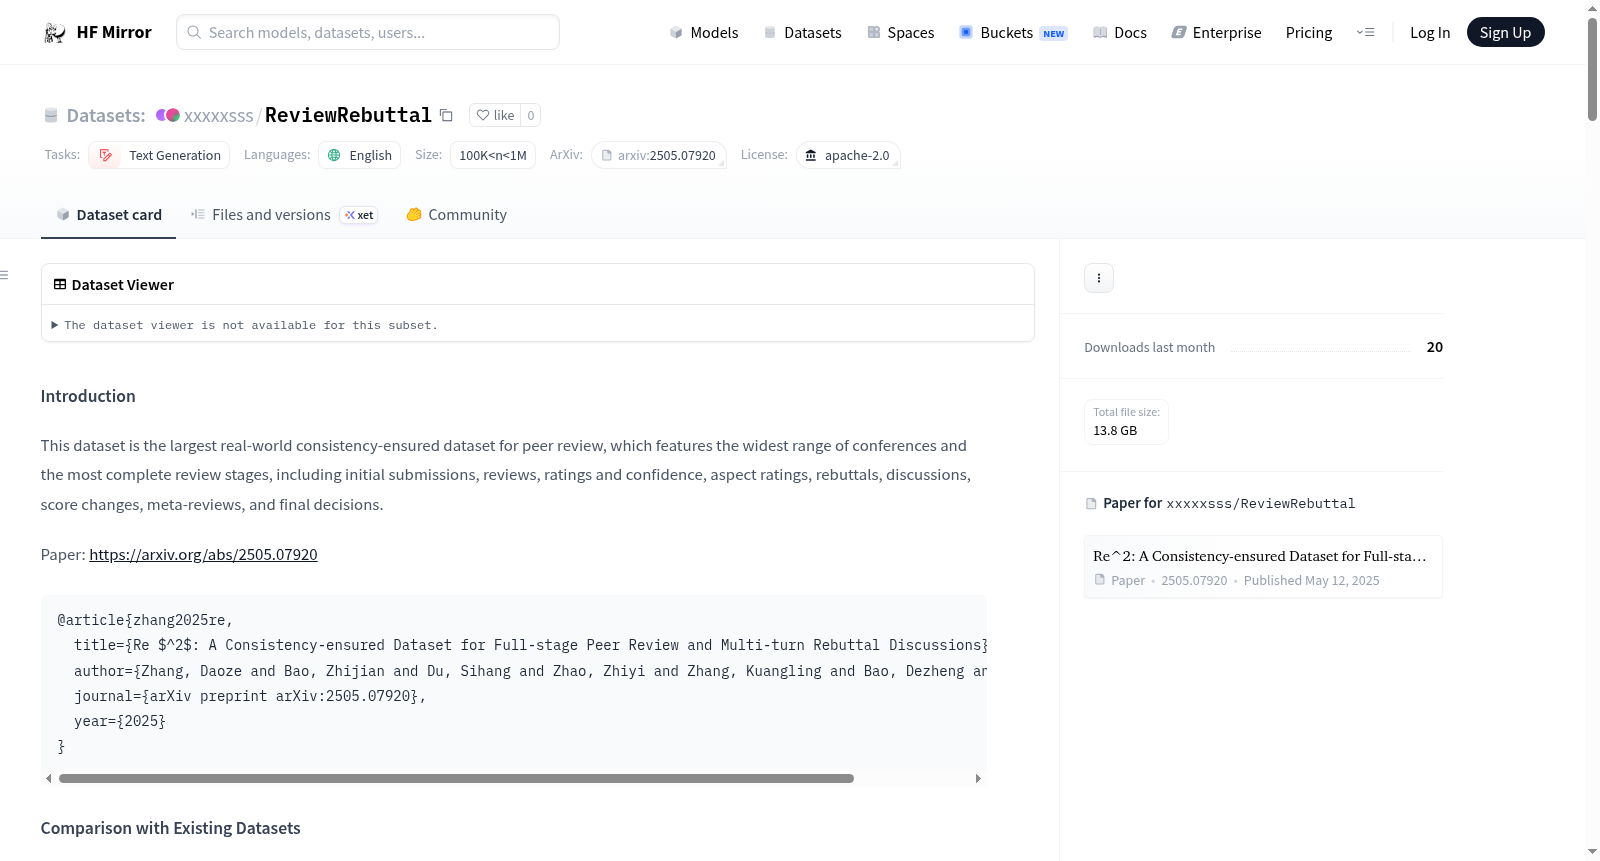
Task: Click the 'Introduction' heading
Action: tap(88, 396)
